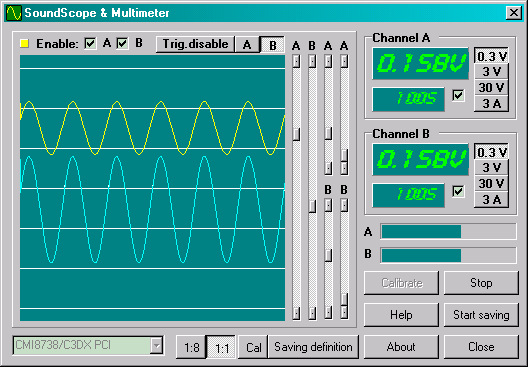Select 0.3 V range for Channel A
528x367 pixels.
point(491,56)
